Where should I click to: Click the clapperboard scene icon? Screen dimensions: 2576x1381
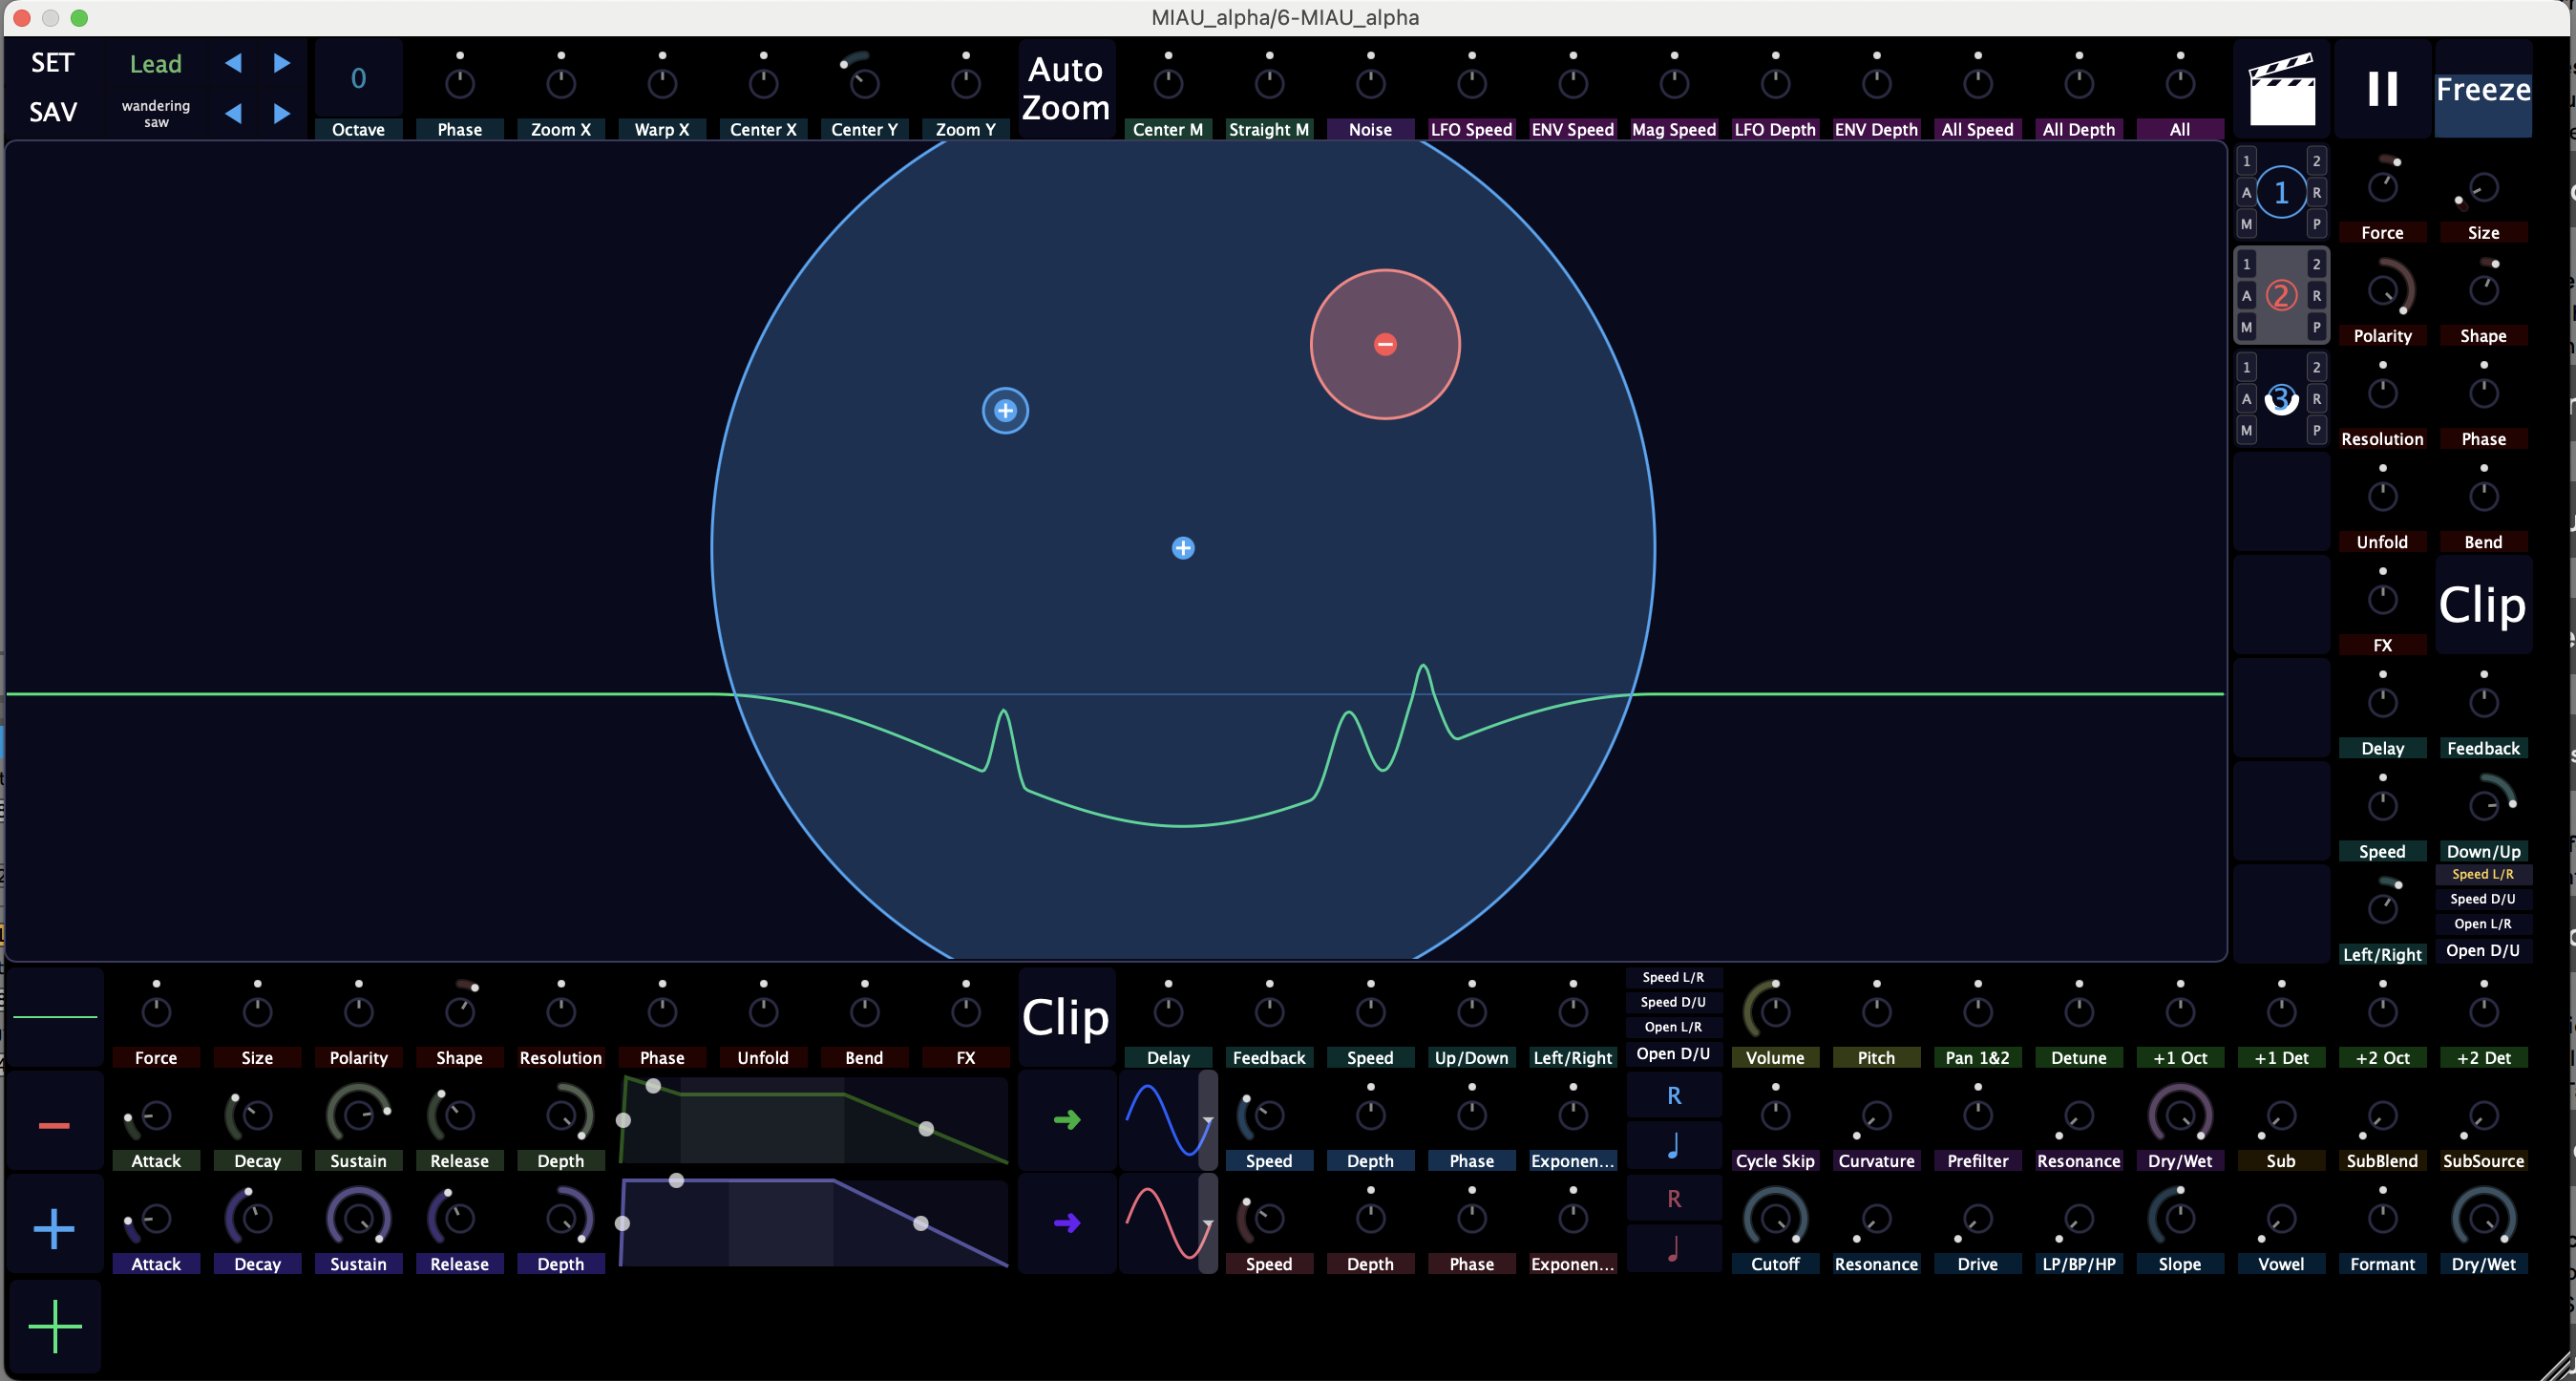(x=2282, y=89)
